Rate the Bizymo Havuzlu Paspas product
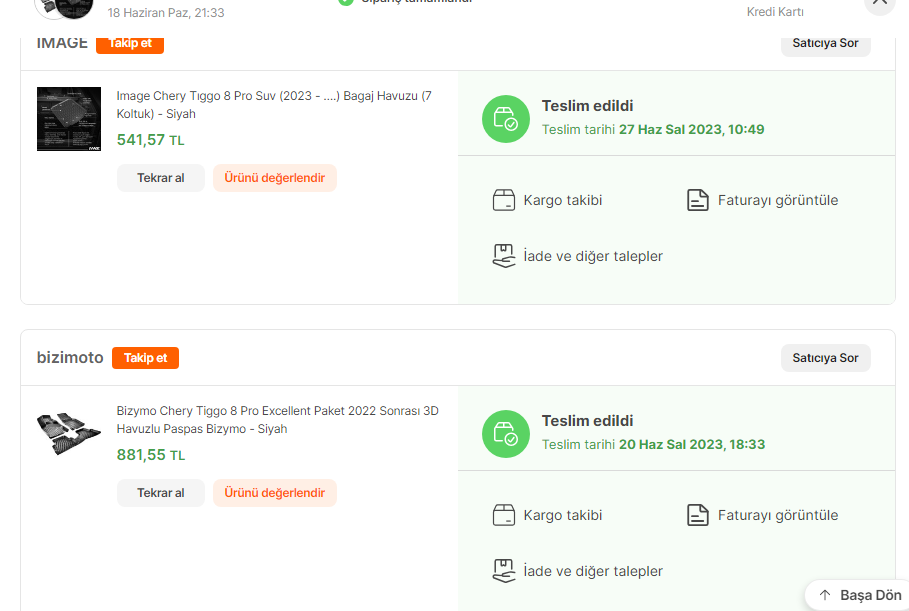This screenshot has width=909, height=611. [275, 493]
